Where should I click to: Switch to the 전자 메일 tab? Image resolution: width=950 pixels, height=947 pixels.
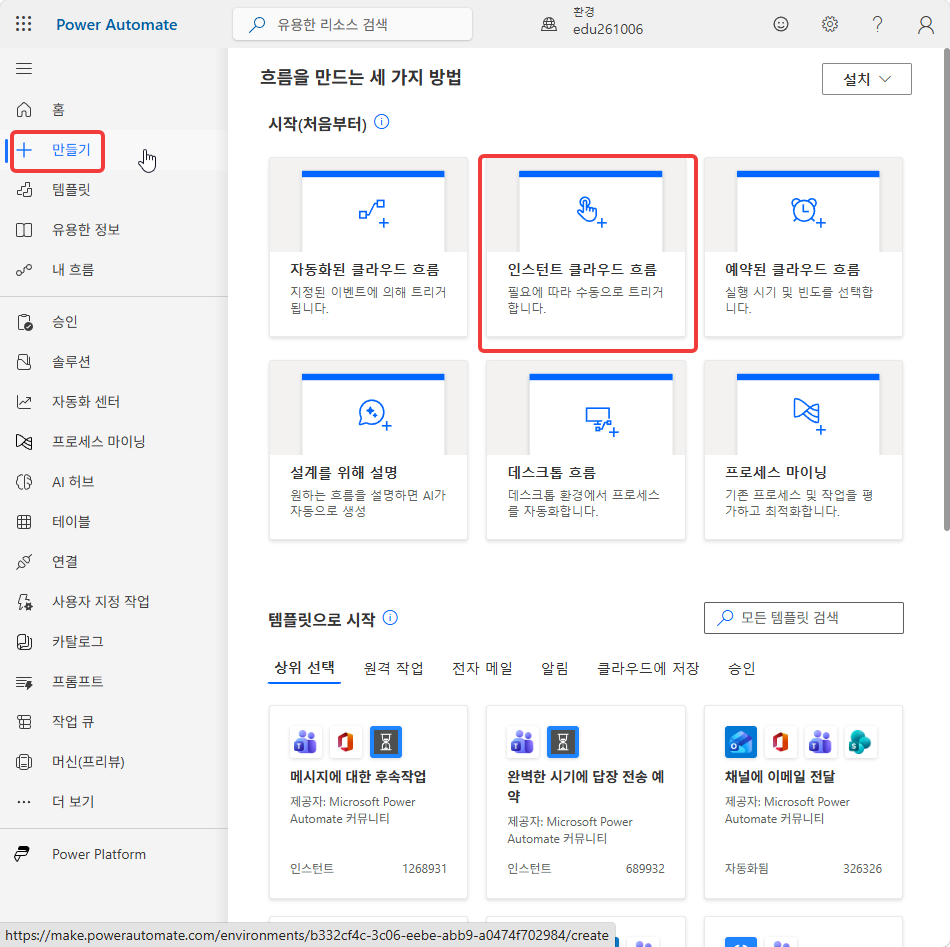482,668
